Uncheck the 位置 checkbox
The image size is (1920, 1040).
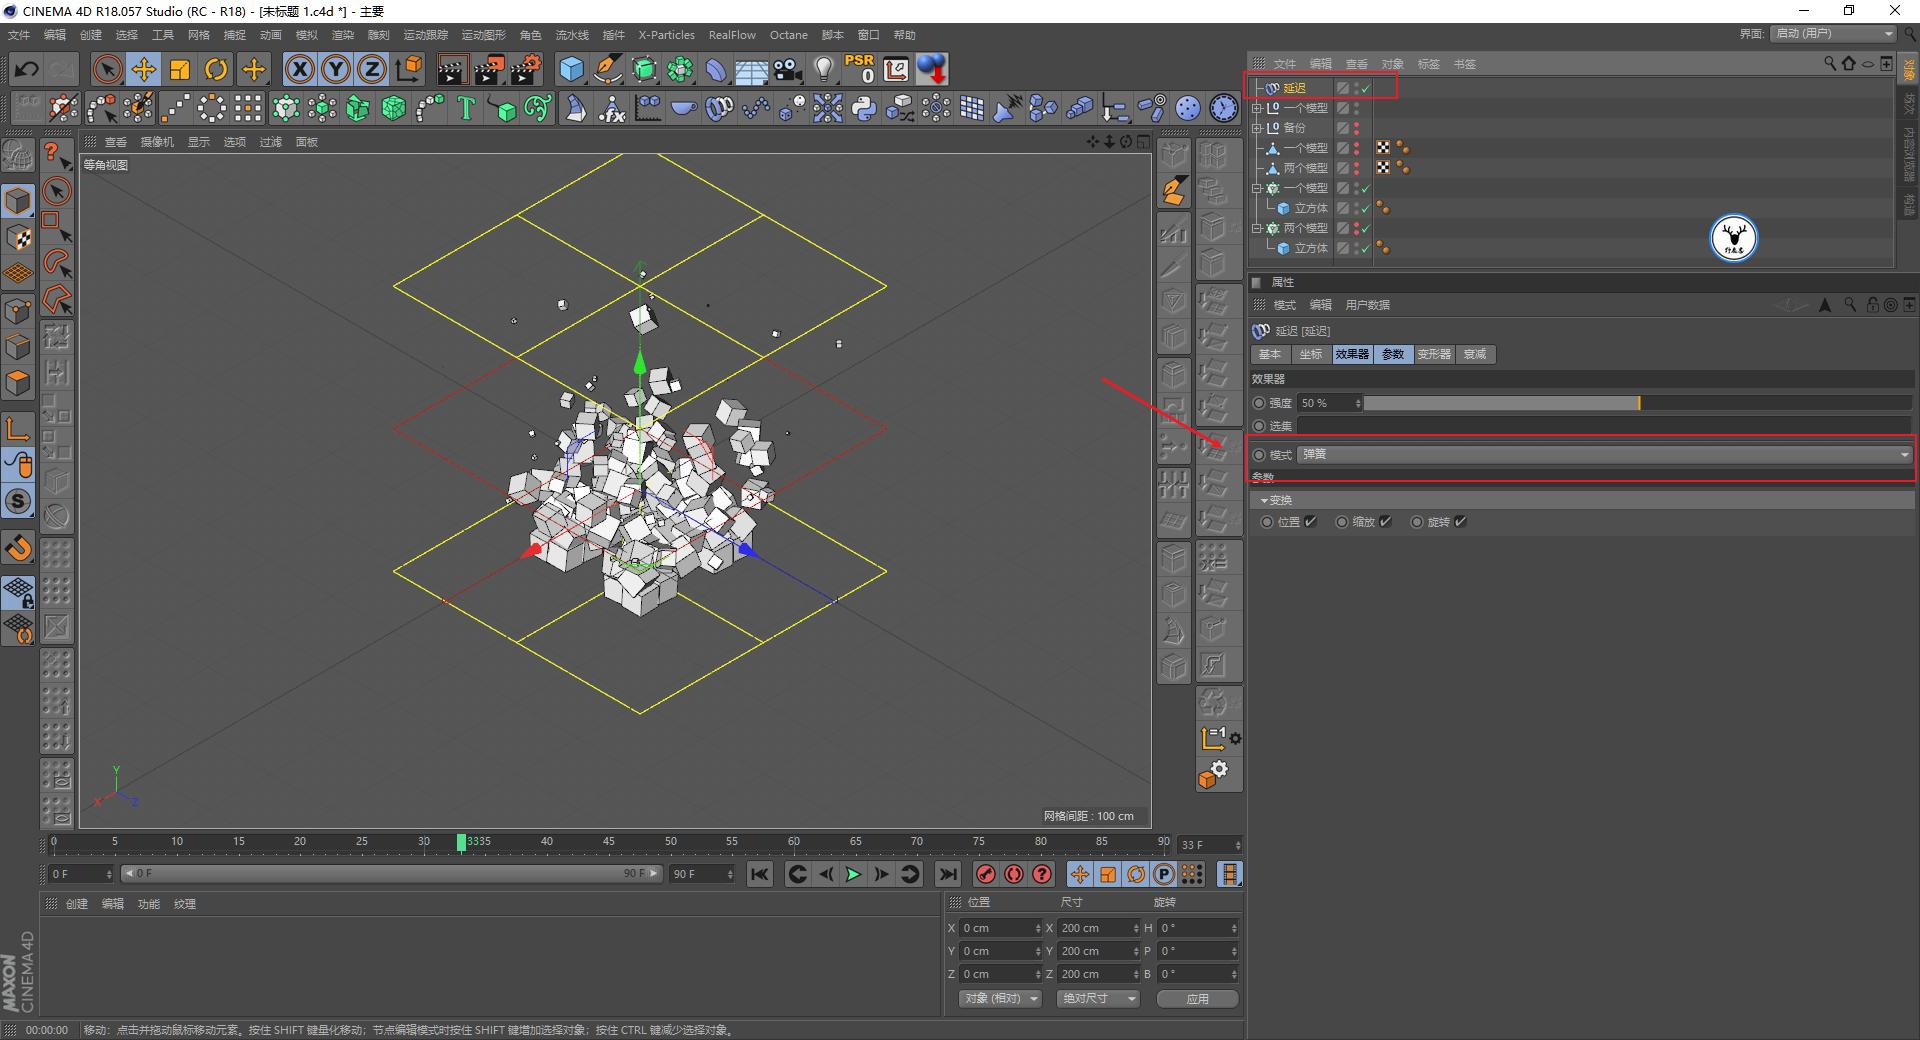click(1310, 522)
